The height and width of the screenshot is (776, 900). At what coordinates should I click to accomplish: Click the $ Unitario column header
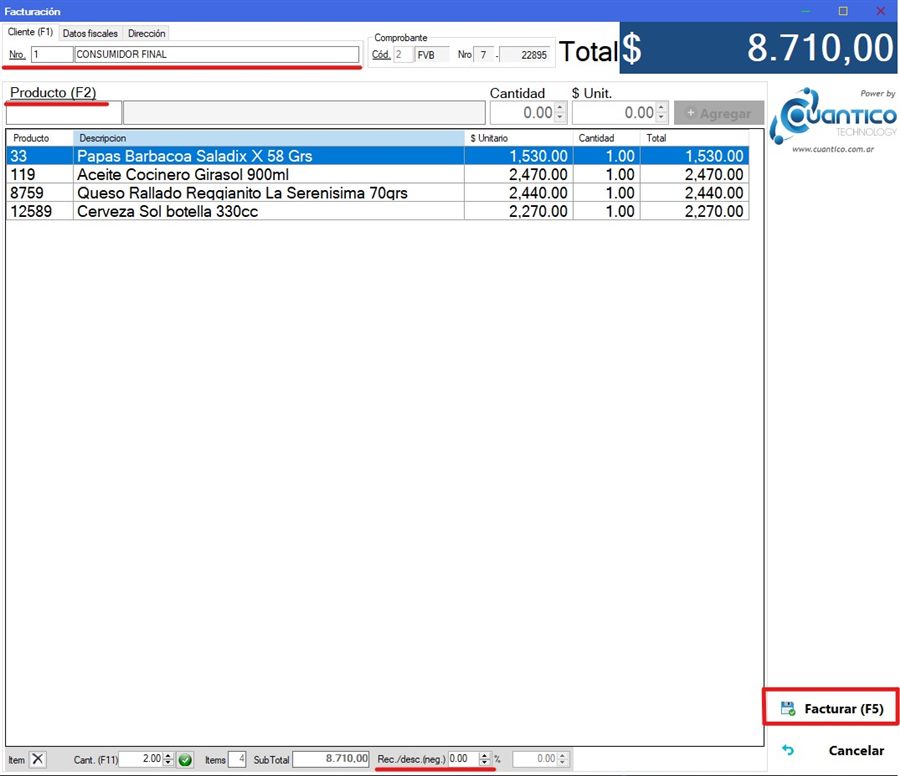click(518, 138)
